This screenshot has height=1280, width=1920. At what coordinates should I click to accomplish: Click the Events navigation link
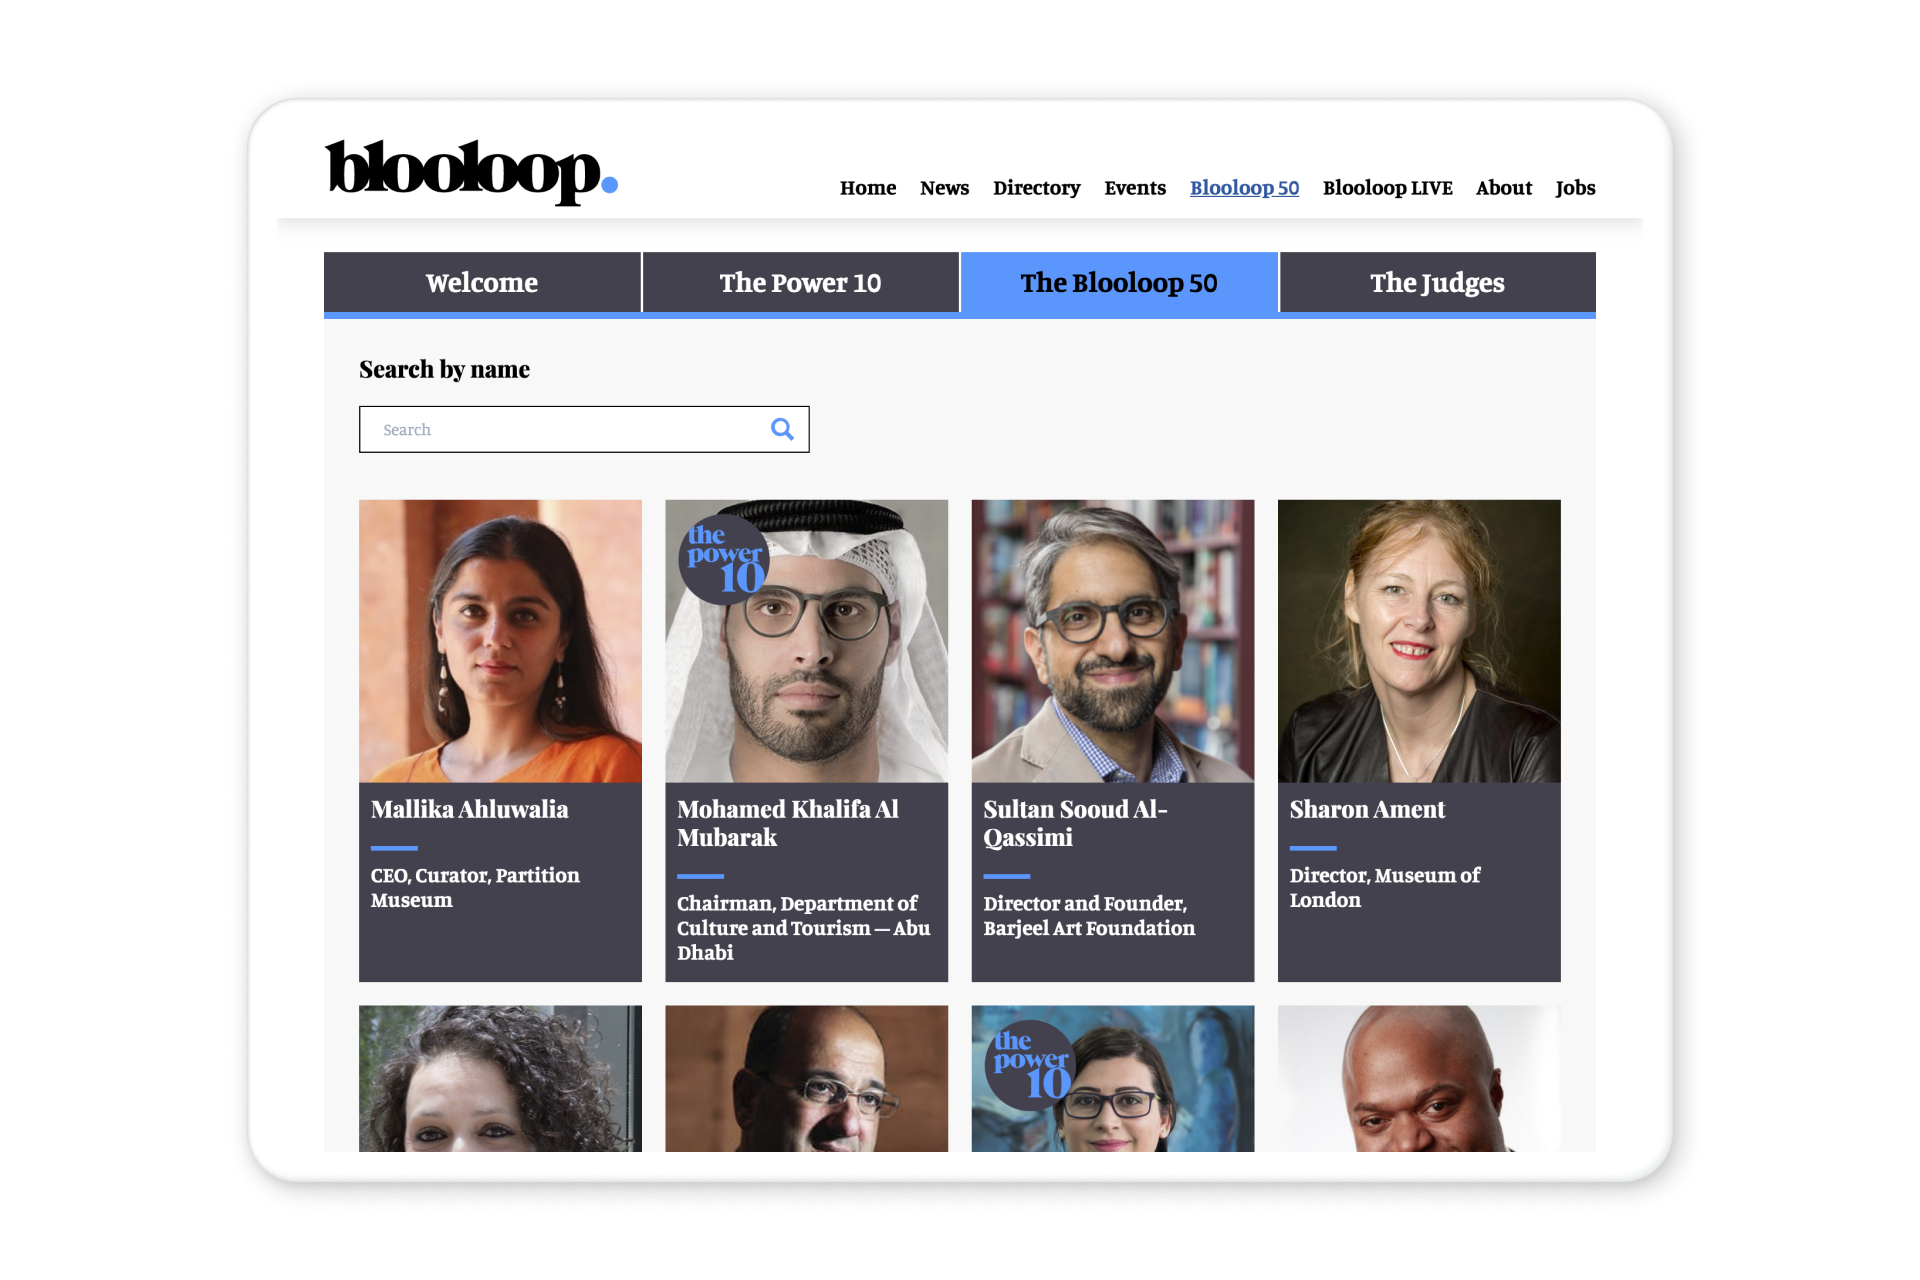(1135, 188)
